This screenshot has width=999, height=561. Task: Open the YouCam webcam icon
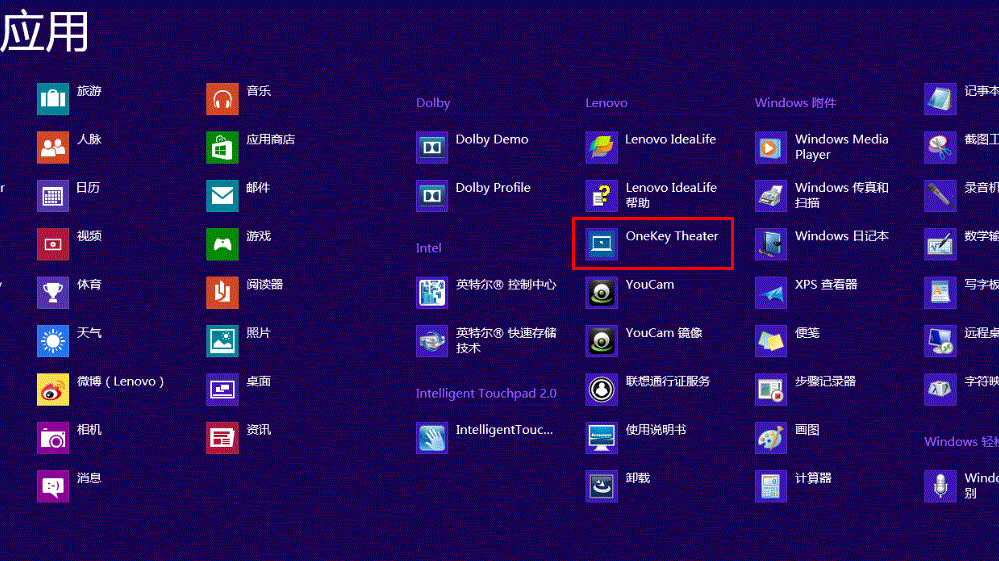[x=601, y=292]
